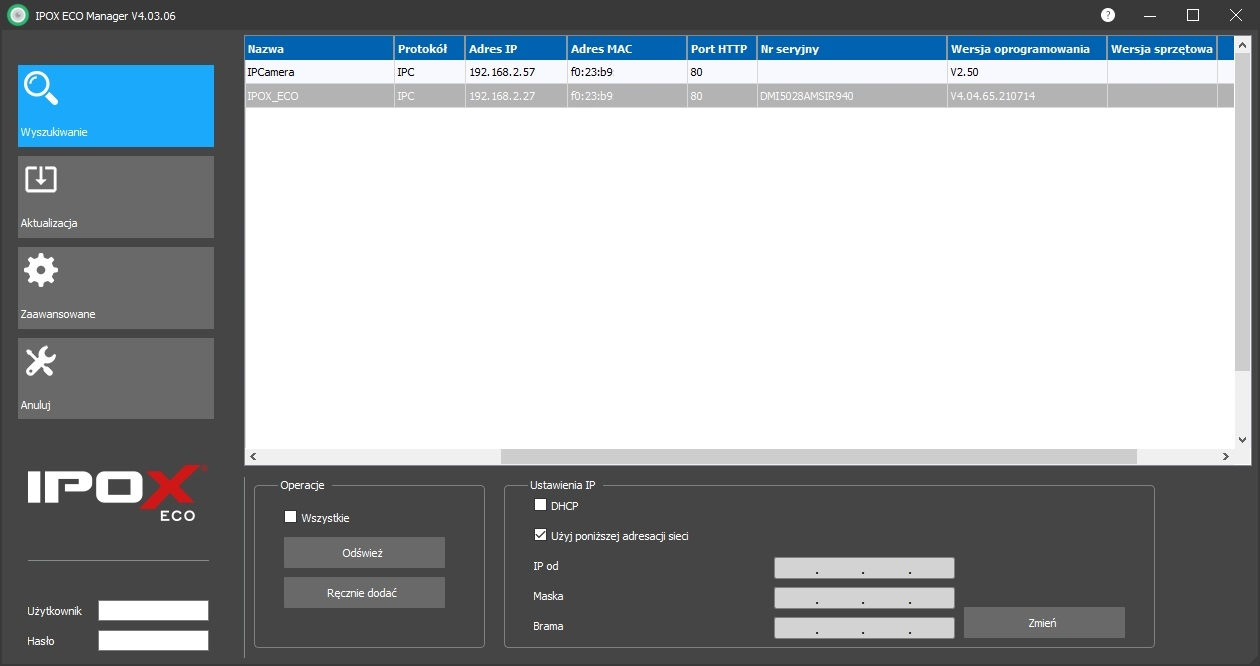Image resolution: width=1260 pixels, height=666 pixels.
Task: Click firmware version V2.50
Action: pos(964,72)
